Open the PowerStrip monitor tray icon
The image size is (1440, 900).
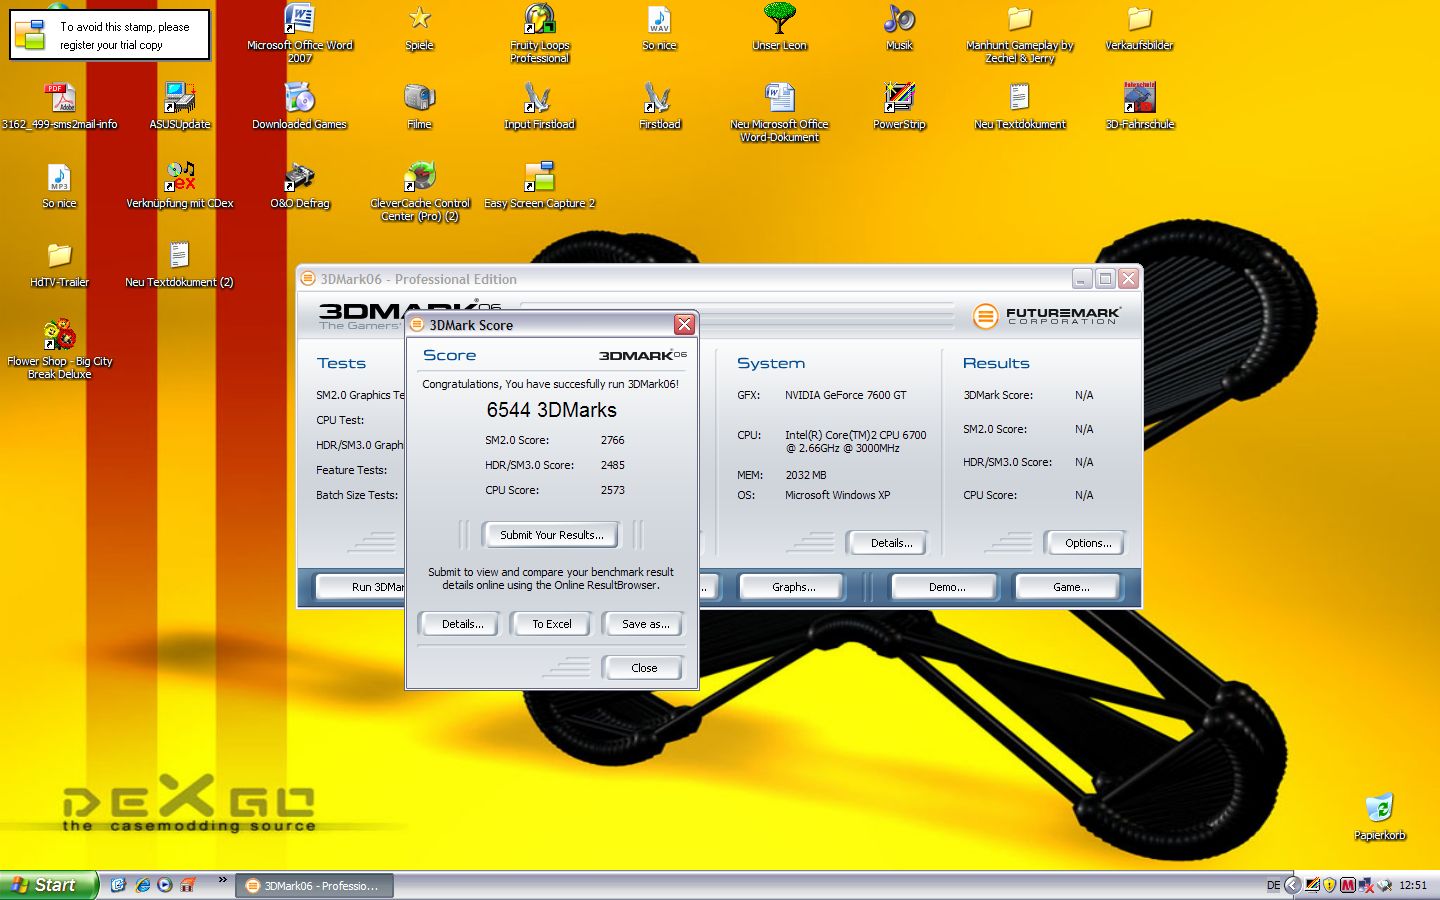tap(1312, 885)
